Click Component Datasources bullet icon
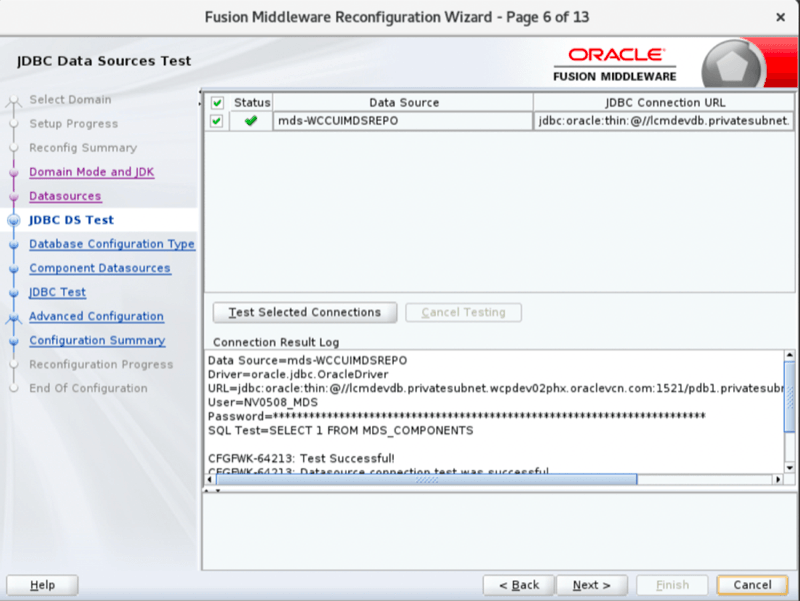Image resolution: width=800 pixels, height=601 pixels. (x=14, y=269)
